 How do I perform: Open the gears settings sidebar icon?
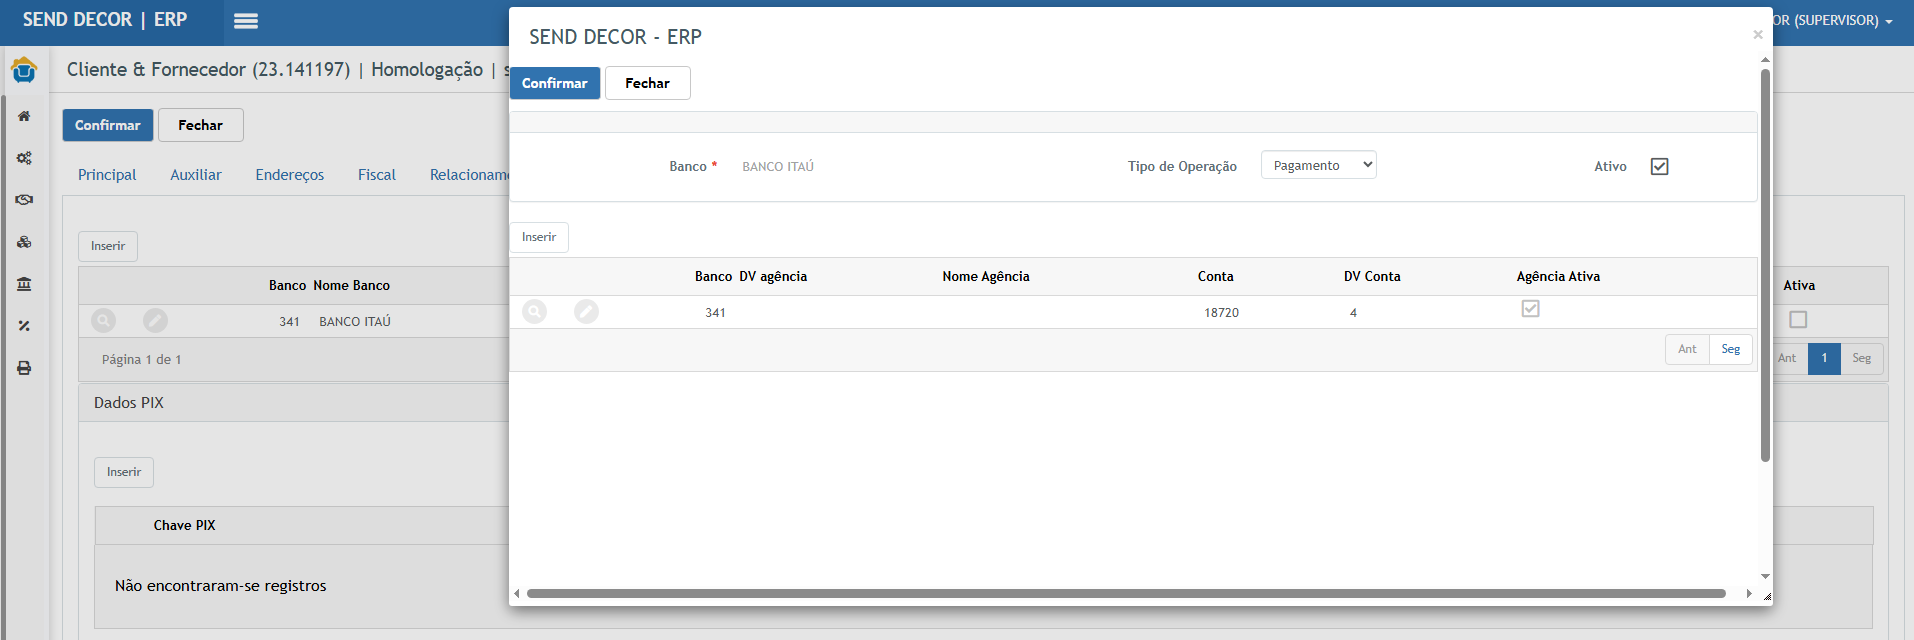point(24,158)
